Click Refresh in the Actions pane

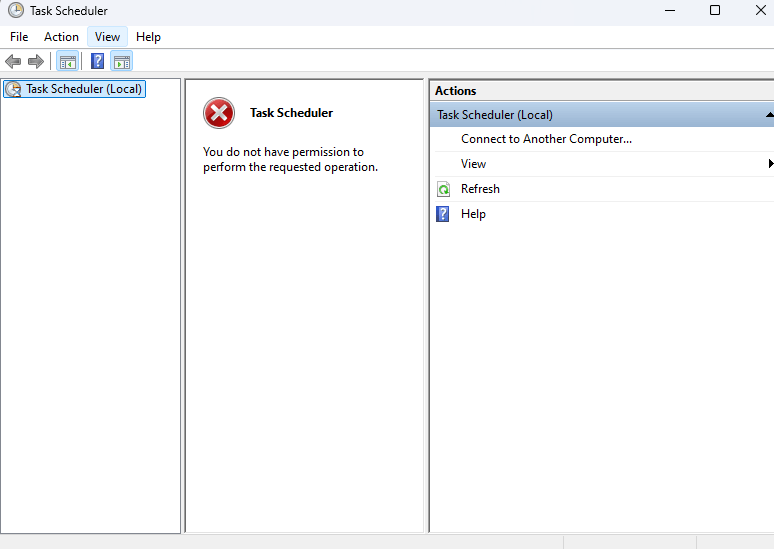tap(480, 189)
